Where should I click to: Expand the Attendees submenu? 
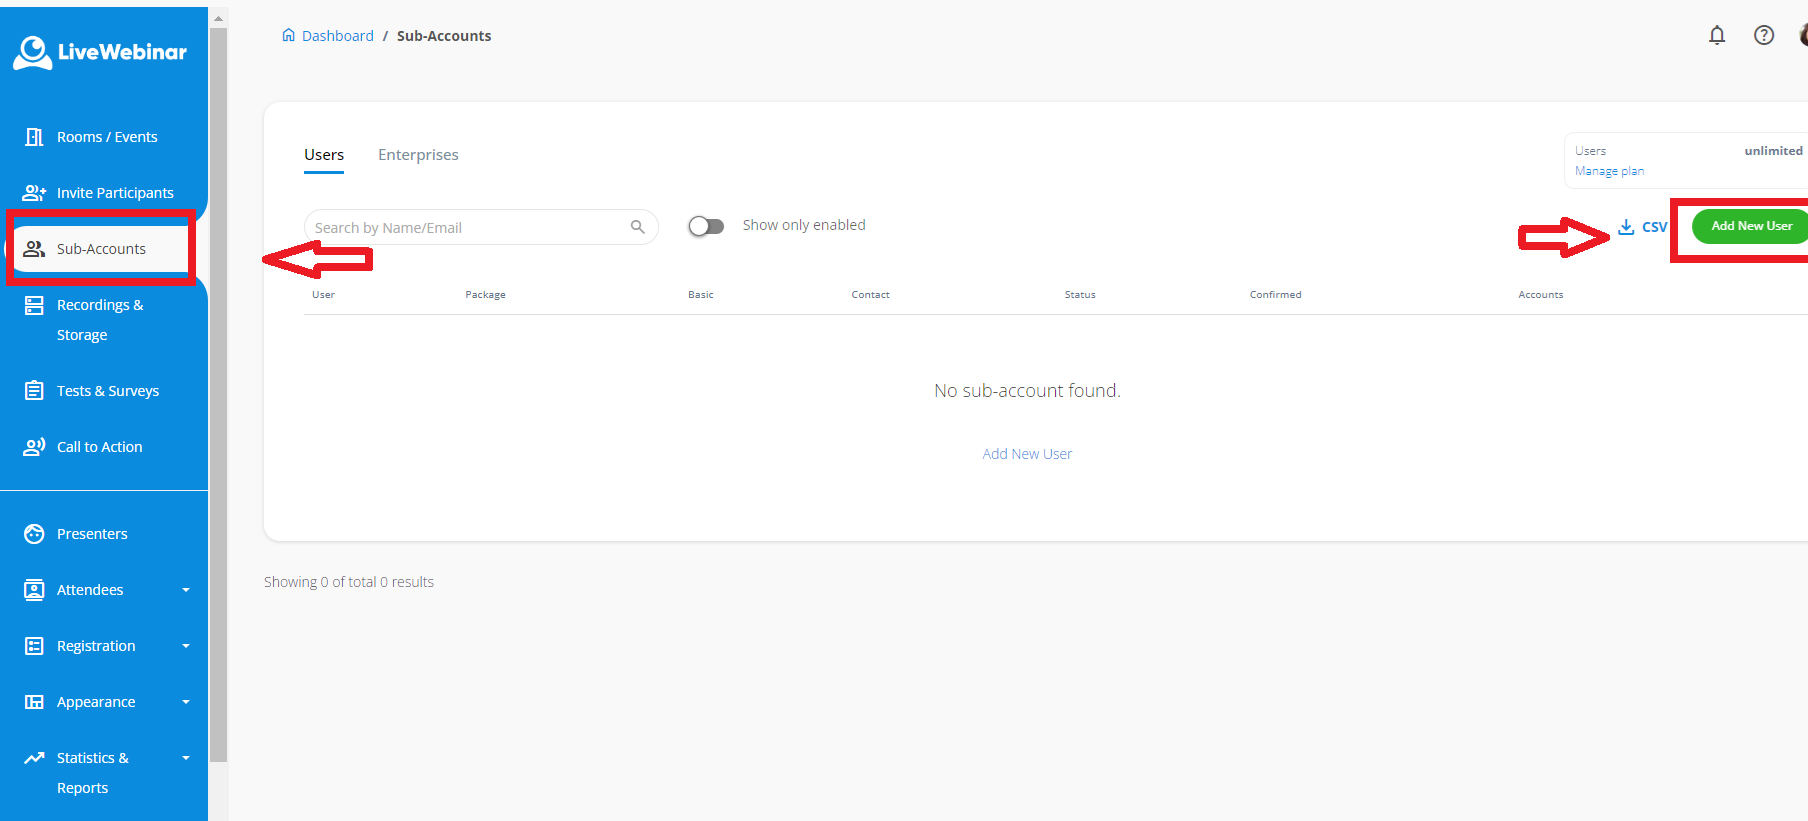(x=185, y=590)
